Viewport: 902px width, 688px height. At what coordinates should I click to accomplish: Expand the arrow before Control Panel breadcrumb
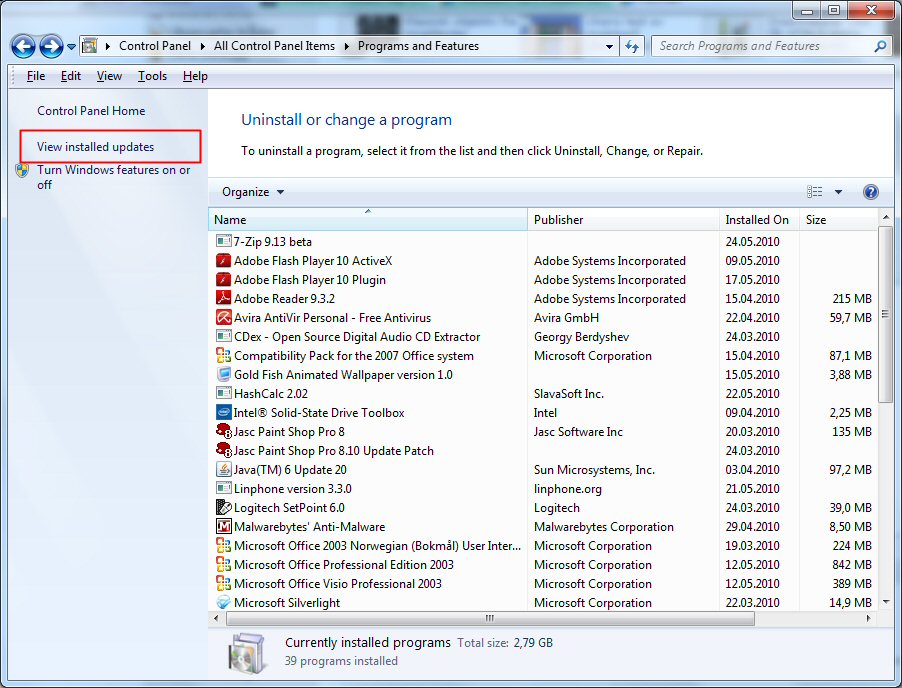tap(108, 46)
